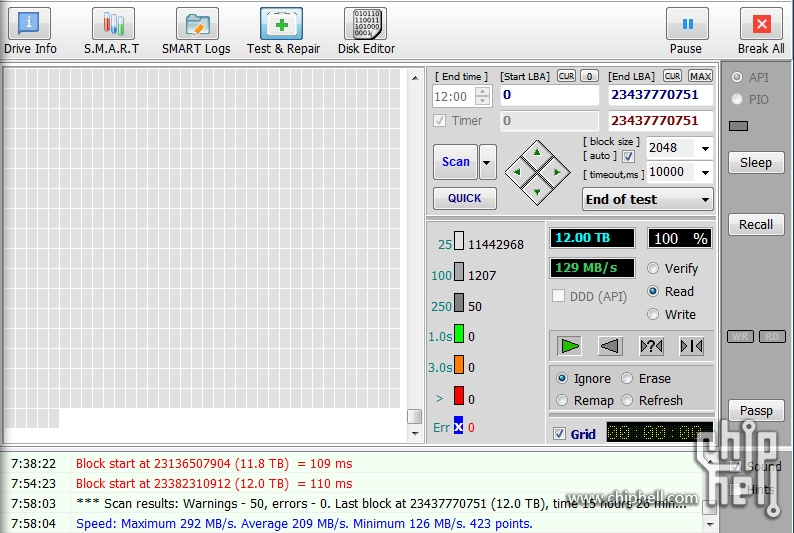Click CUR button next to Start LBA

click(x=566, y=76)
